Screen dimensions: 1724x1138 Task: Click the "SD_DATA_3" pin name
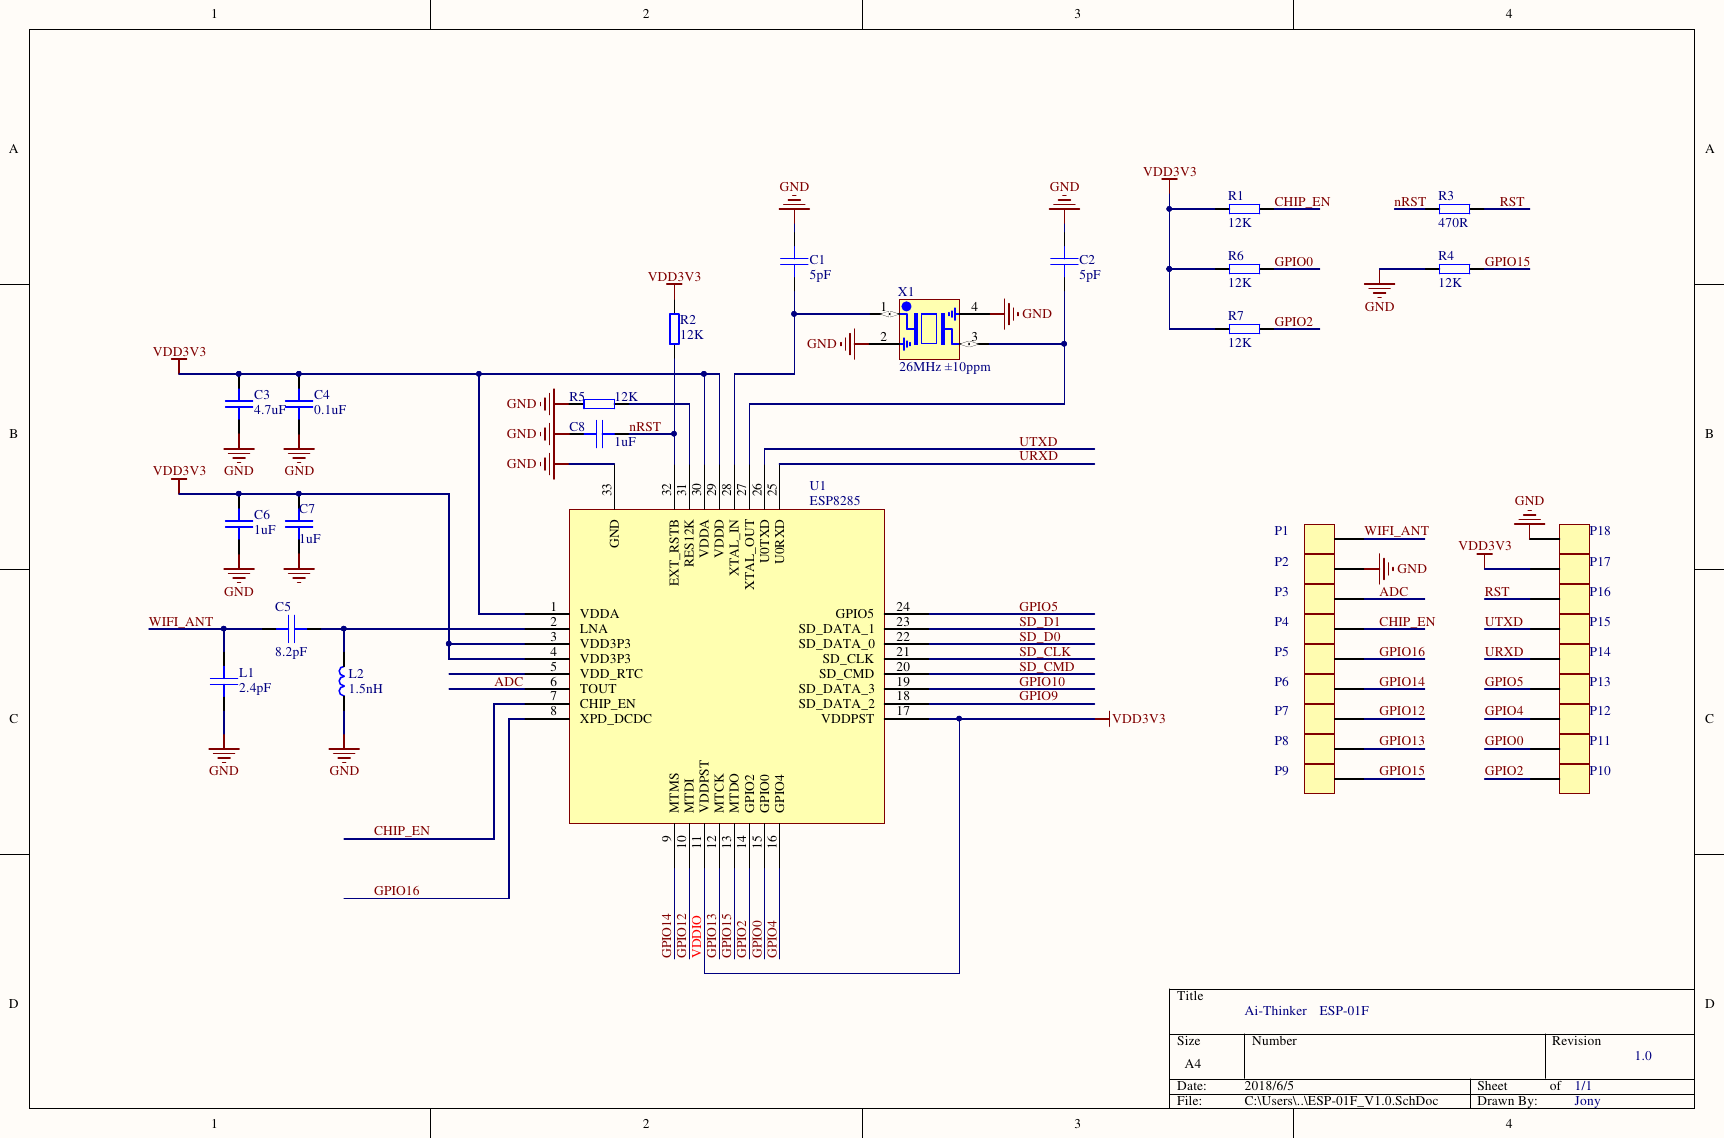pyautogui.click(x=836, y=689)
